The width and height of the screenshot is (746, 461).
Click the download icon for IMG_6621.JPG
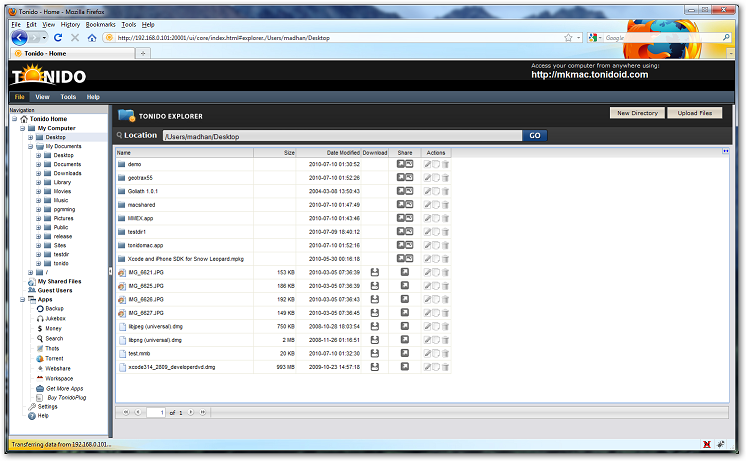[x=375, y=272]
